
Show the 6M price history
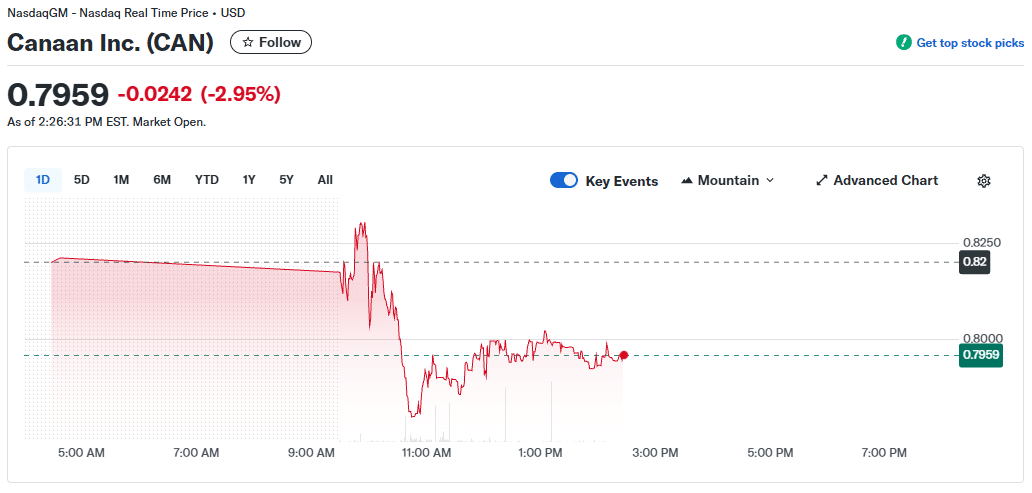pos(162,180)
